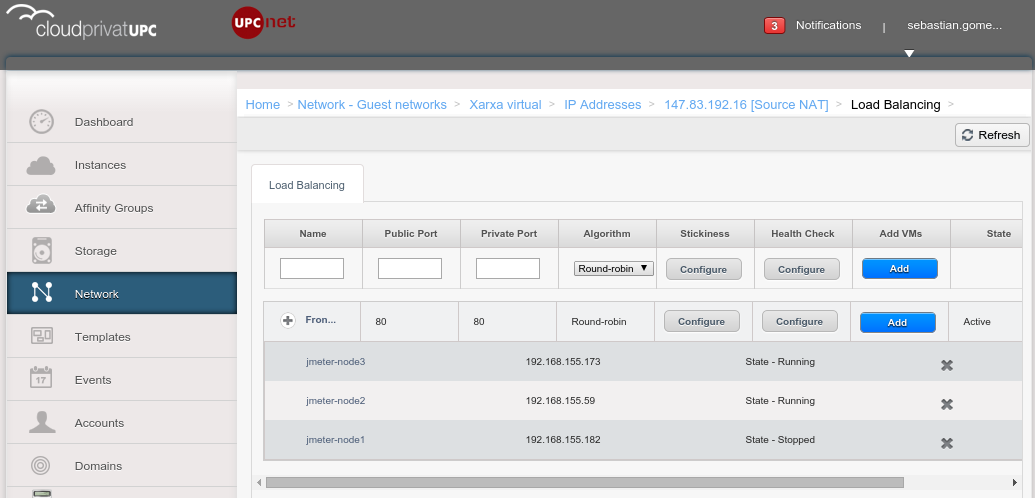Open the Round-robin algorithm dropdown
The height and width of the screenshot is (498, 1035).
tap(614, 268)
